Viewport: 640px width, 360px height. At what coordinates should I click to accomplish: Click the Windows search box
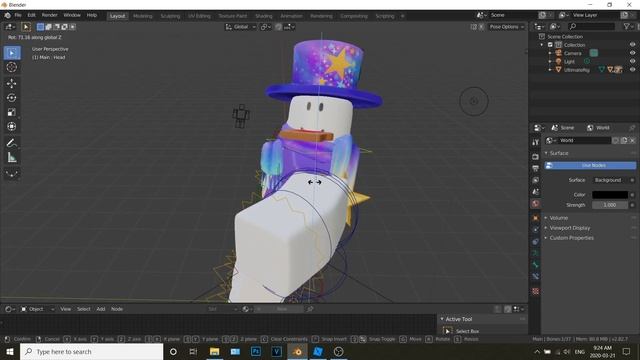coord(91,351)
